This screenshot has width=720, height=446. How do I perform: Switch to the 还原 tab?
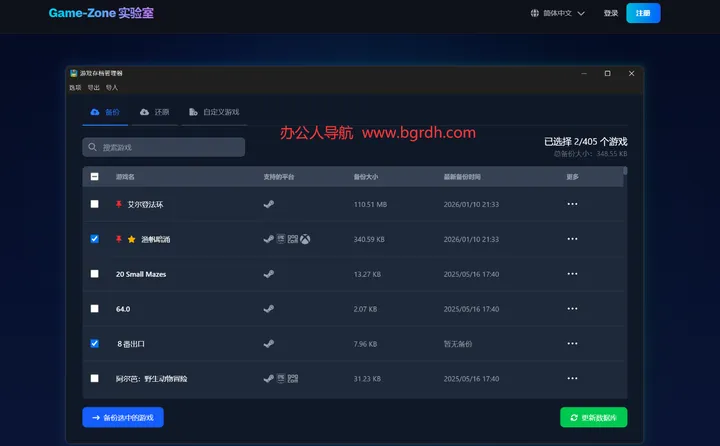(155, 113)
